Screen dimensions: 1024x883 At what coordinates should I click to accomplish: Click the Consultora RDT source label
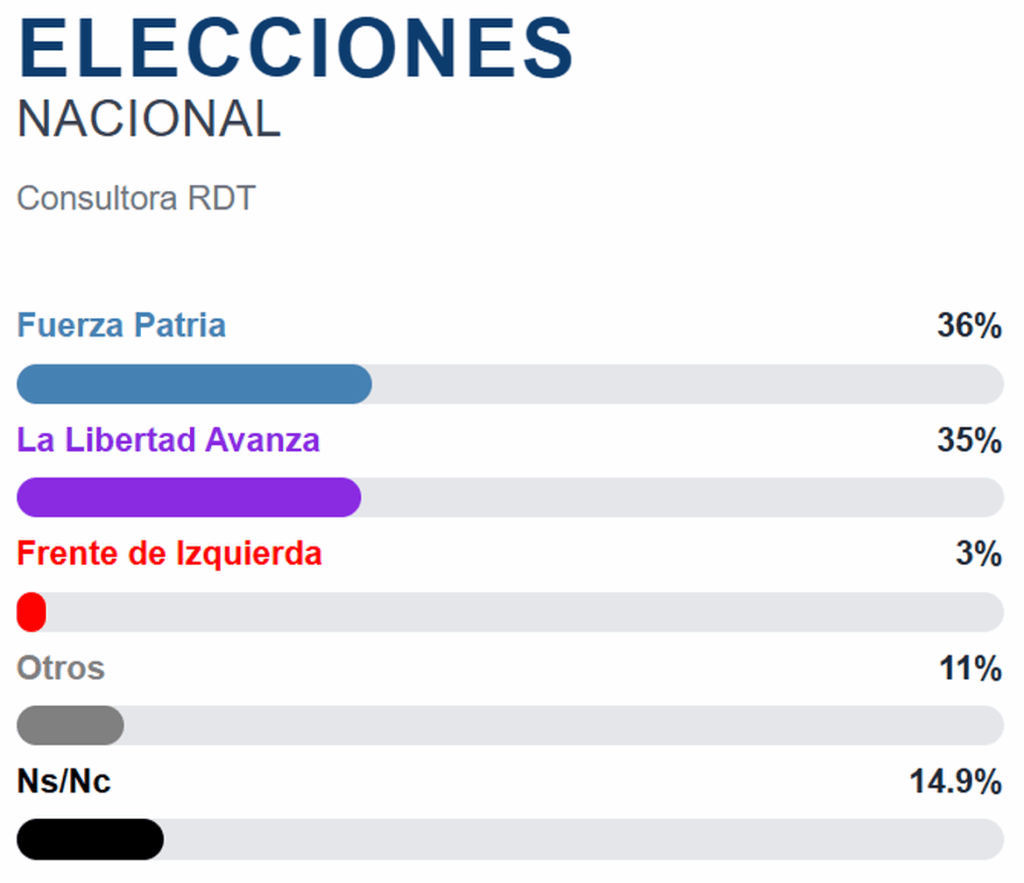click(136, 198)
